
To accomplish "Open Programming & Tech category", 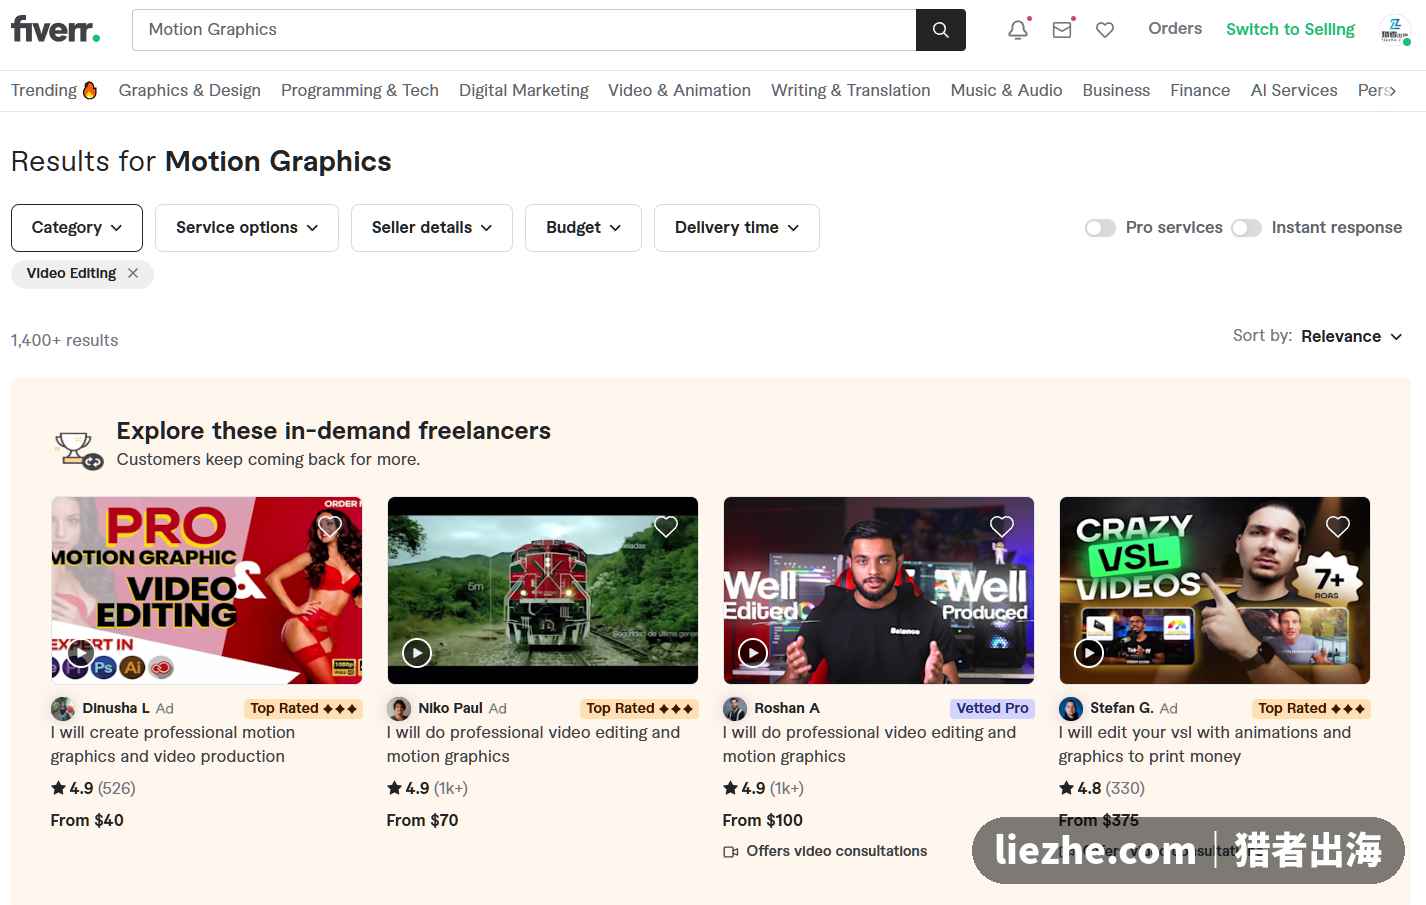I will point(360,90).
